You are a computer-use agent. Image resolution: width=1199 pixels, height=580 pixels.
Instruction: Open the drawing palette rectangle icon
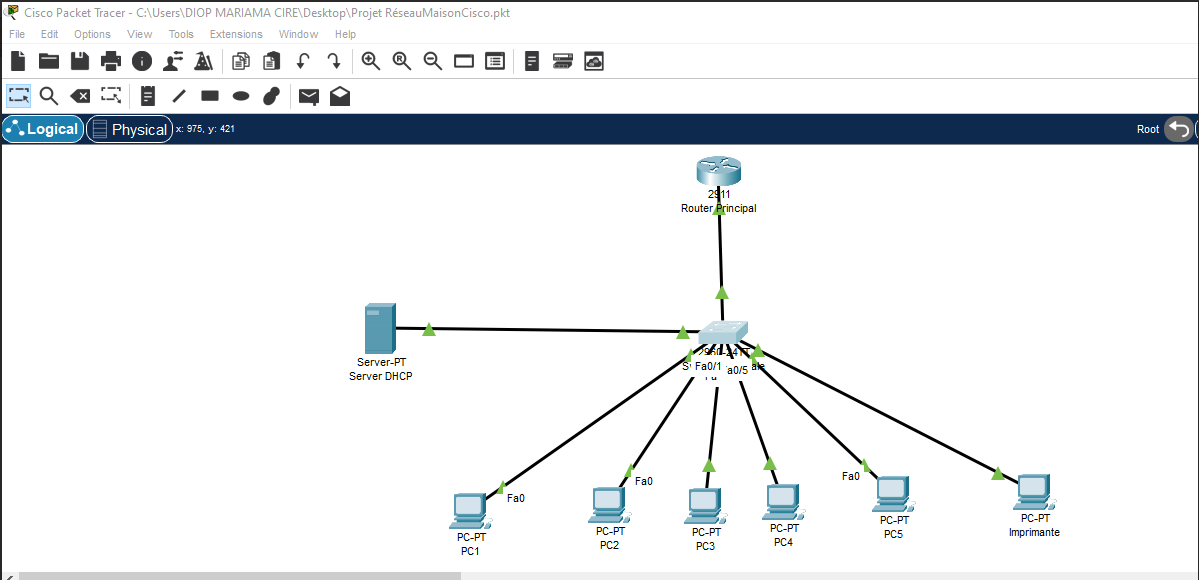(x=464, y=61)
